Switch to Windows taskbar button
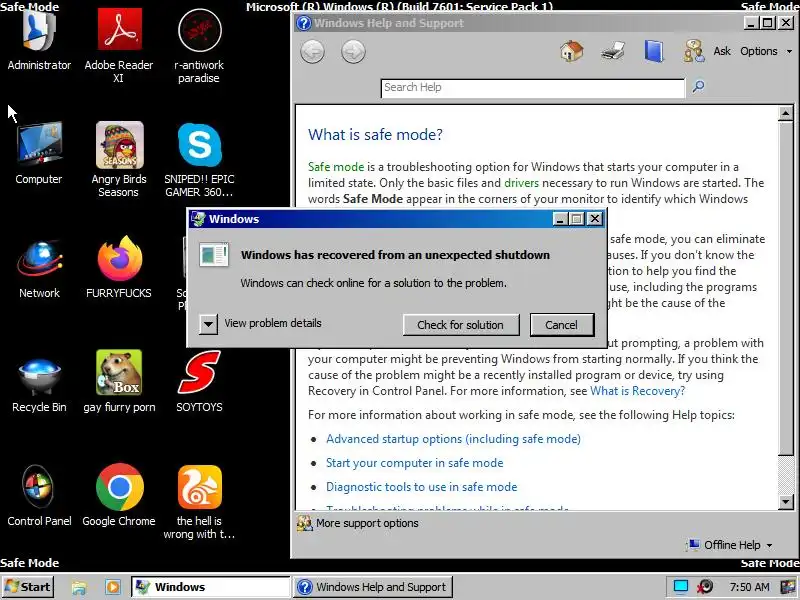The width and height of the screenshot is (800, 600). pyautogui.click(x=210, y=587)
